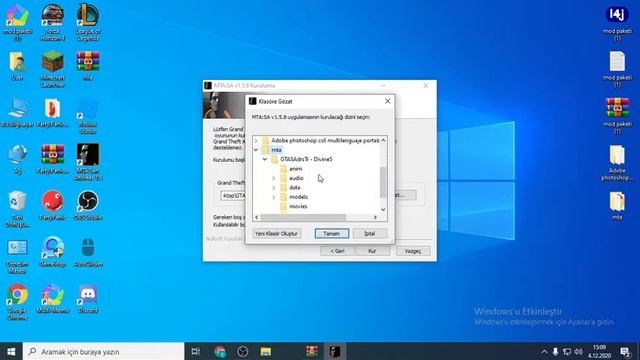Expand the models folder node

[273, 197]
